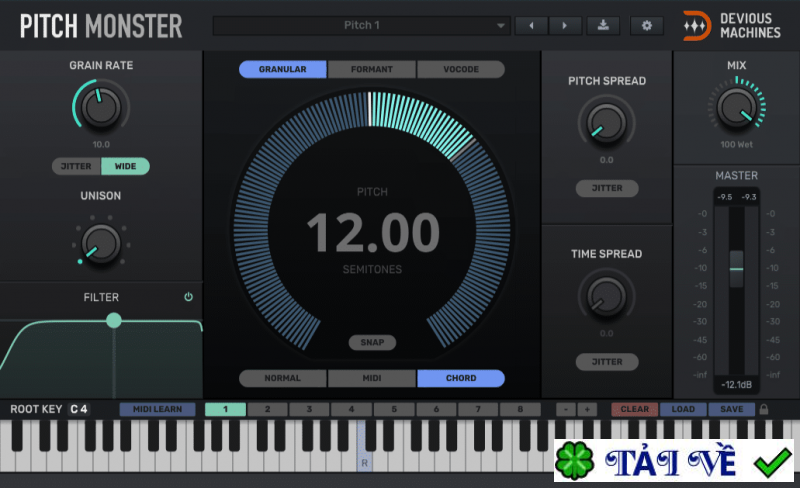800x488 pixels.
Task: Toggle Time Spread Jitter
Action: (x=607, y=362)
